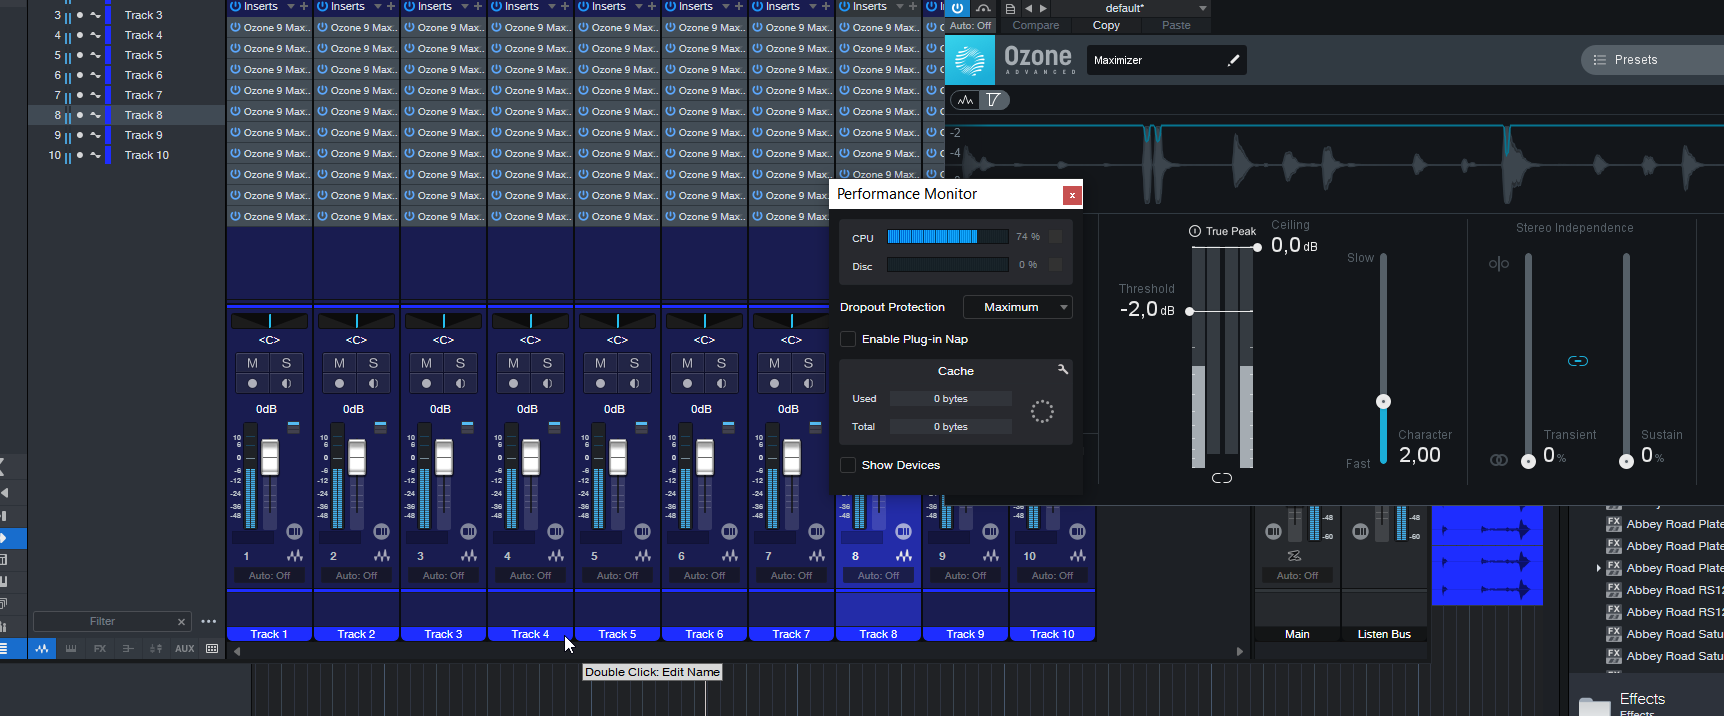Click Threshold slider handle
This screenshot has height=716, width=1724.
pos(1189,311)
